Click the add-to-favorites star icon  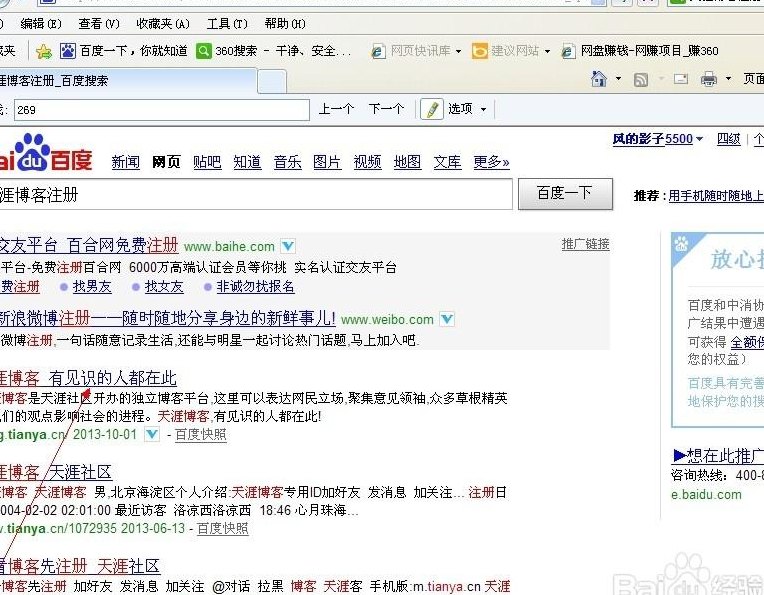coord(43,51)
